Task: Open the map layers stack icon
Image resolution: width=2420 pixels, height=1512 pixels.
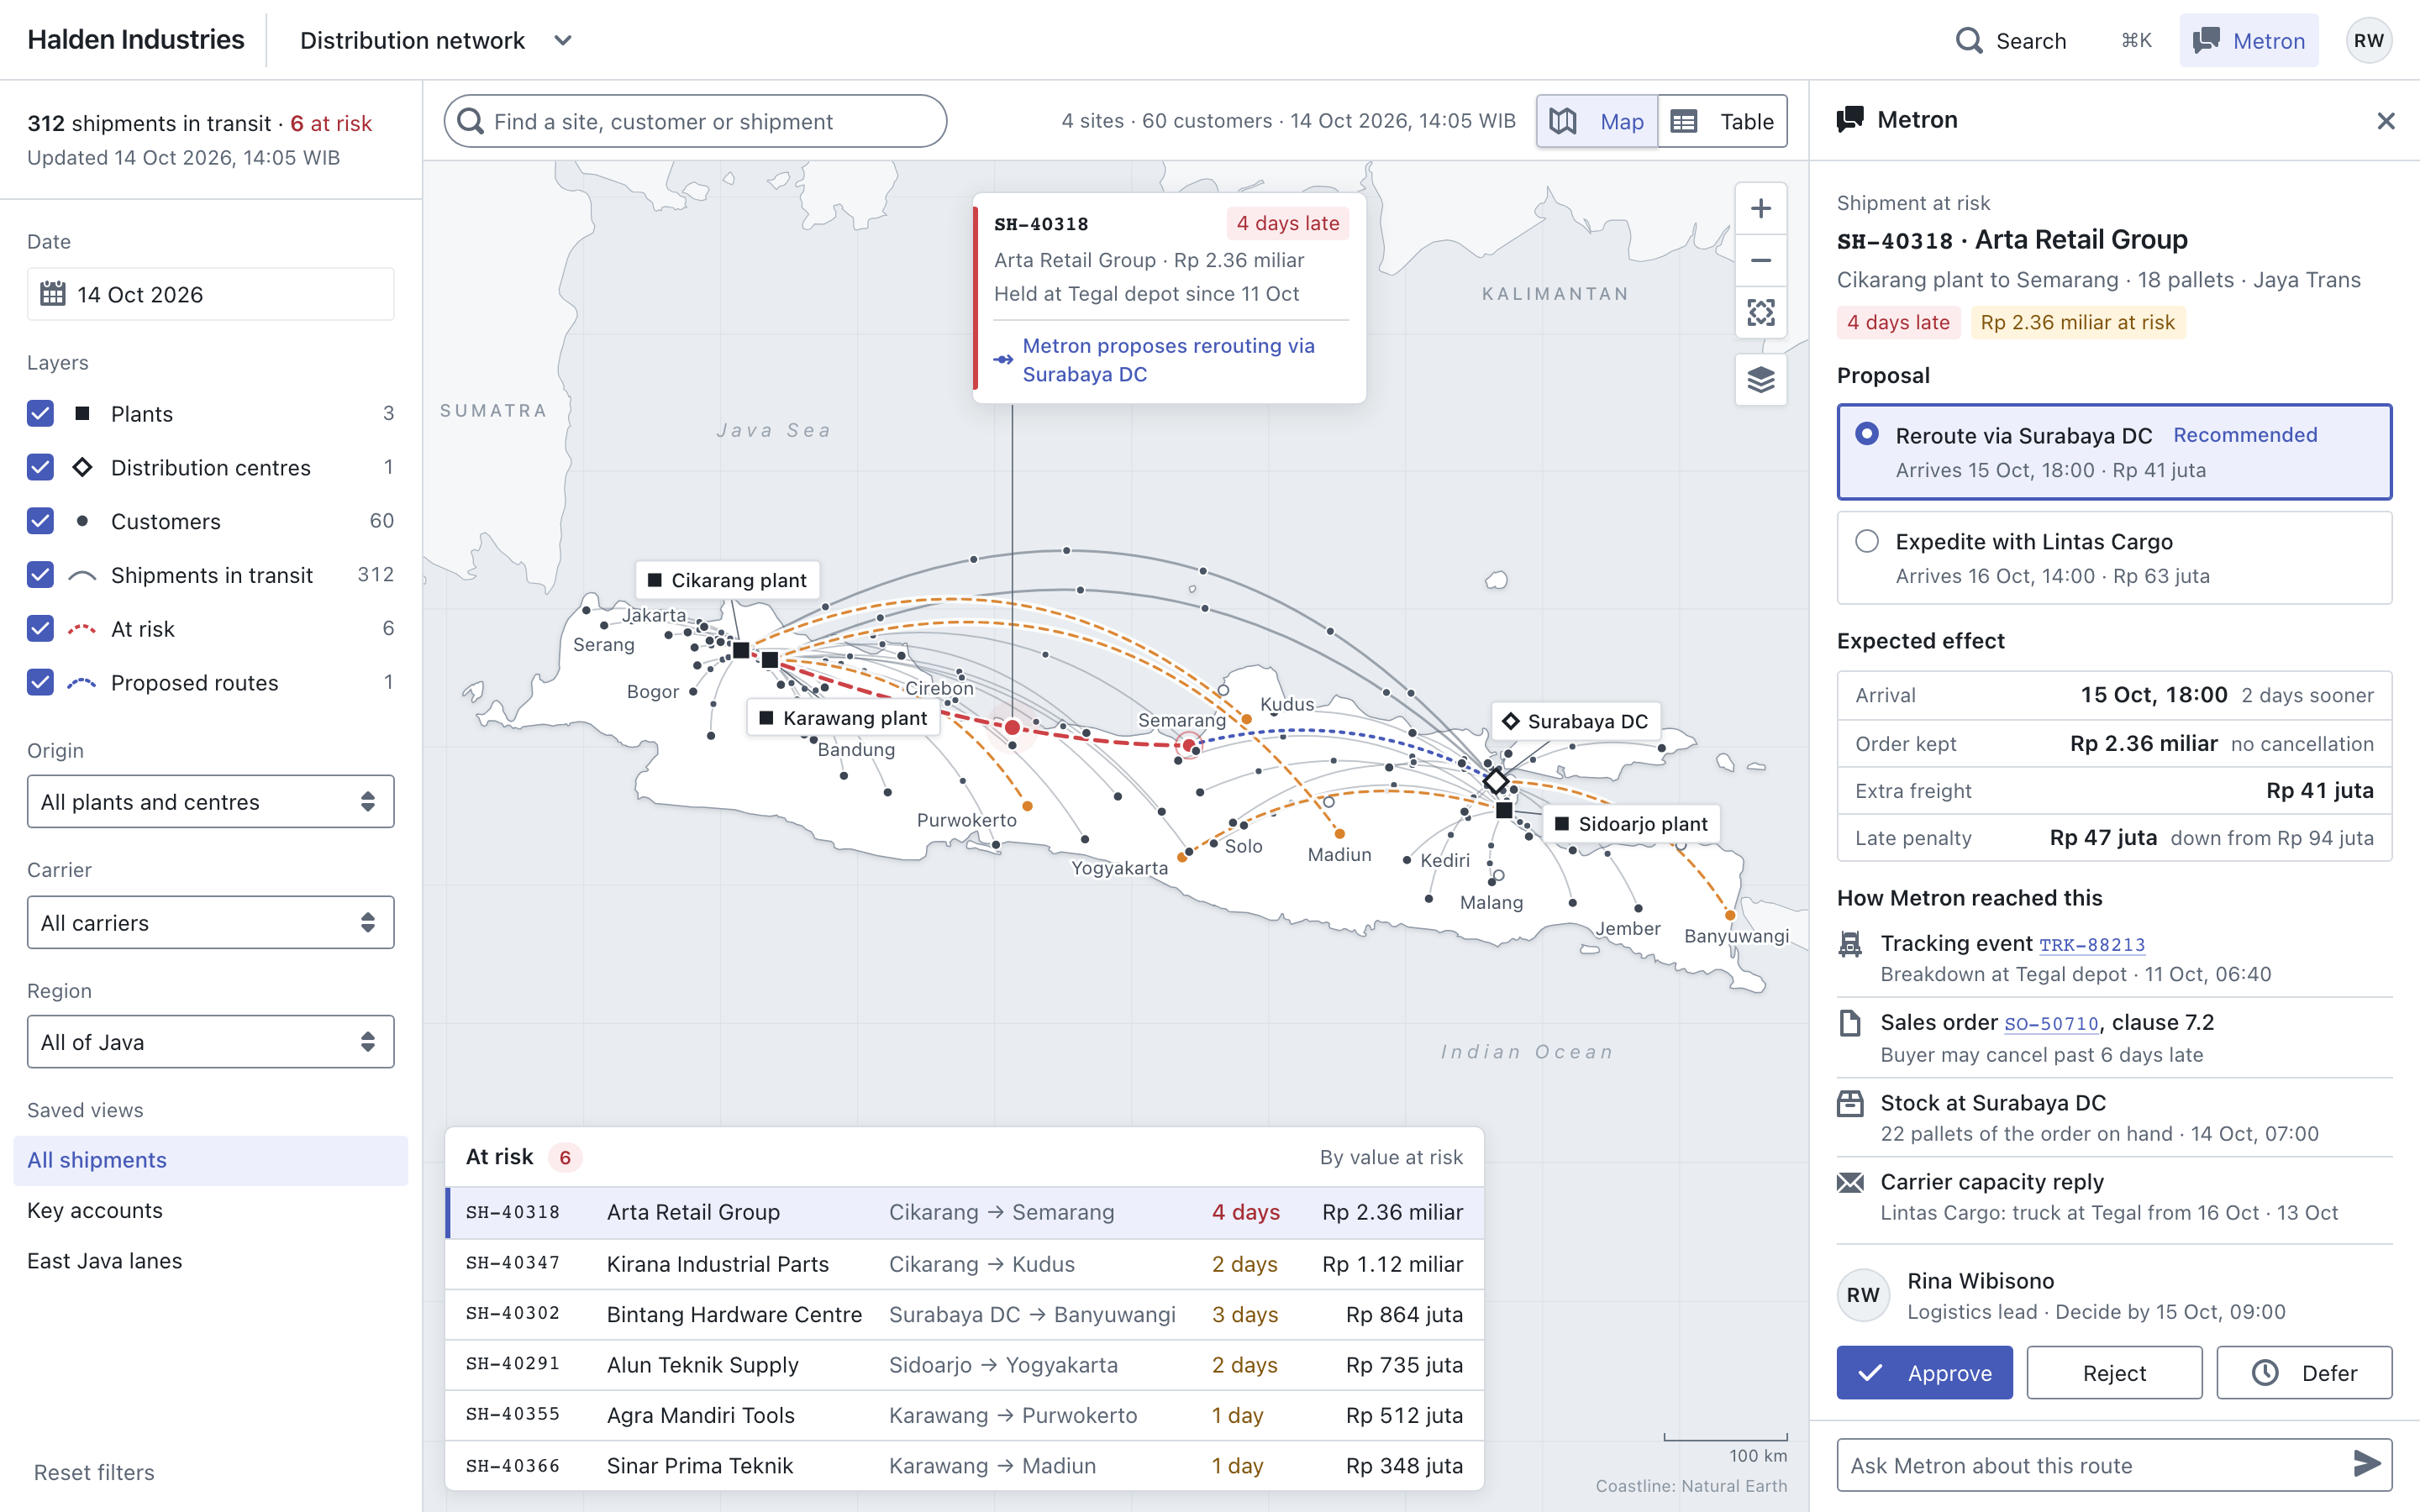Action: [1760, 380]
